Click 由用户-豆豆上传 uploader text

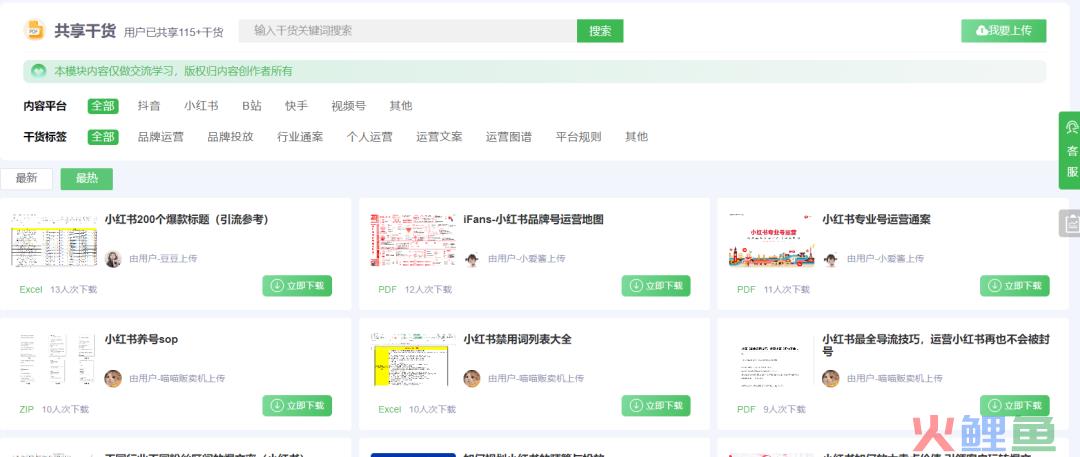163,258
